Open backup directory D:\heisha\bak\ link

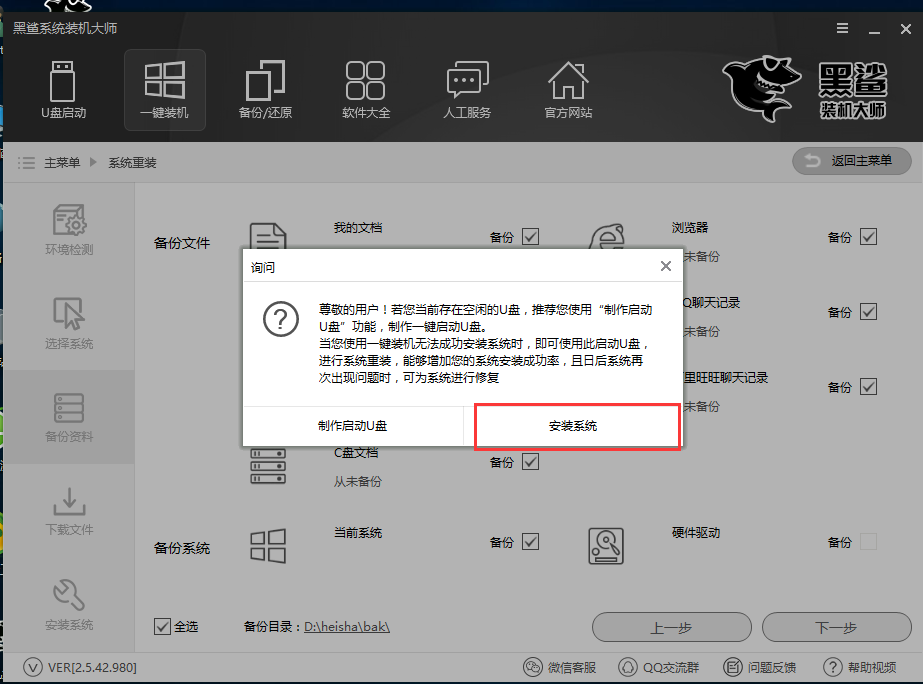pos(347,626)
